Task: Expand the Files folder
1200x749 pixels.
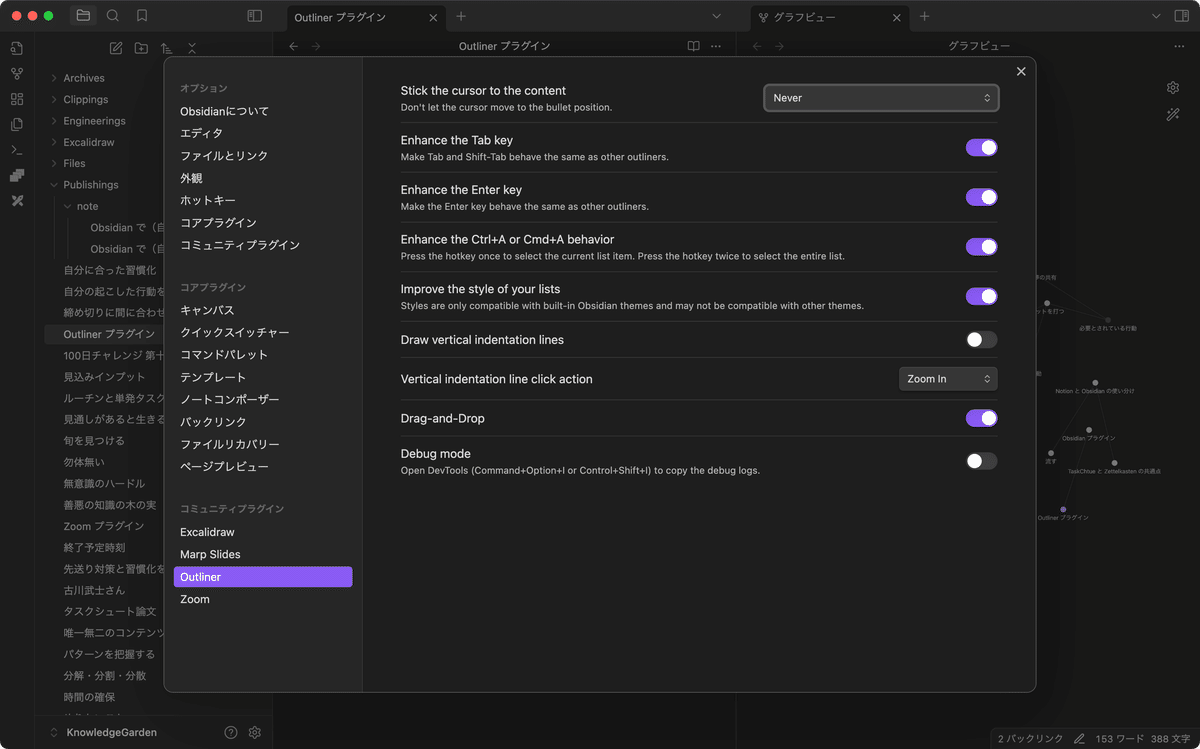Action: (74, 163)
